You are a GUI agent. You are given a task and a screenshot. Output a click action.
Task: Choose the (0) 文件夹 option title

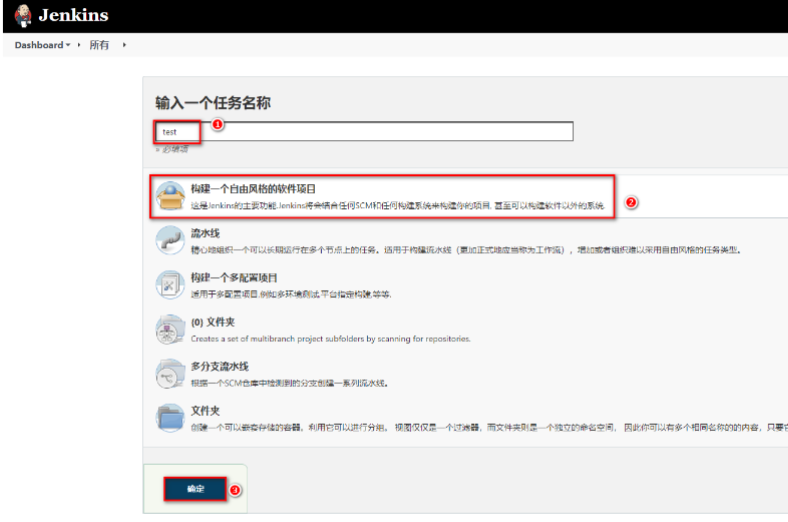point(213,322)
